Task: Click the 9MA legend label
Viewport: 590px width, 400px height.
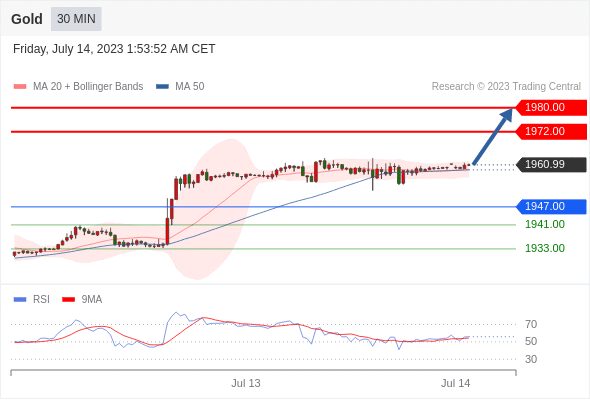Action: [92, 300]
